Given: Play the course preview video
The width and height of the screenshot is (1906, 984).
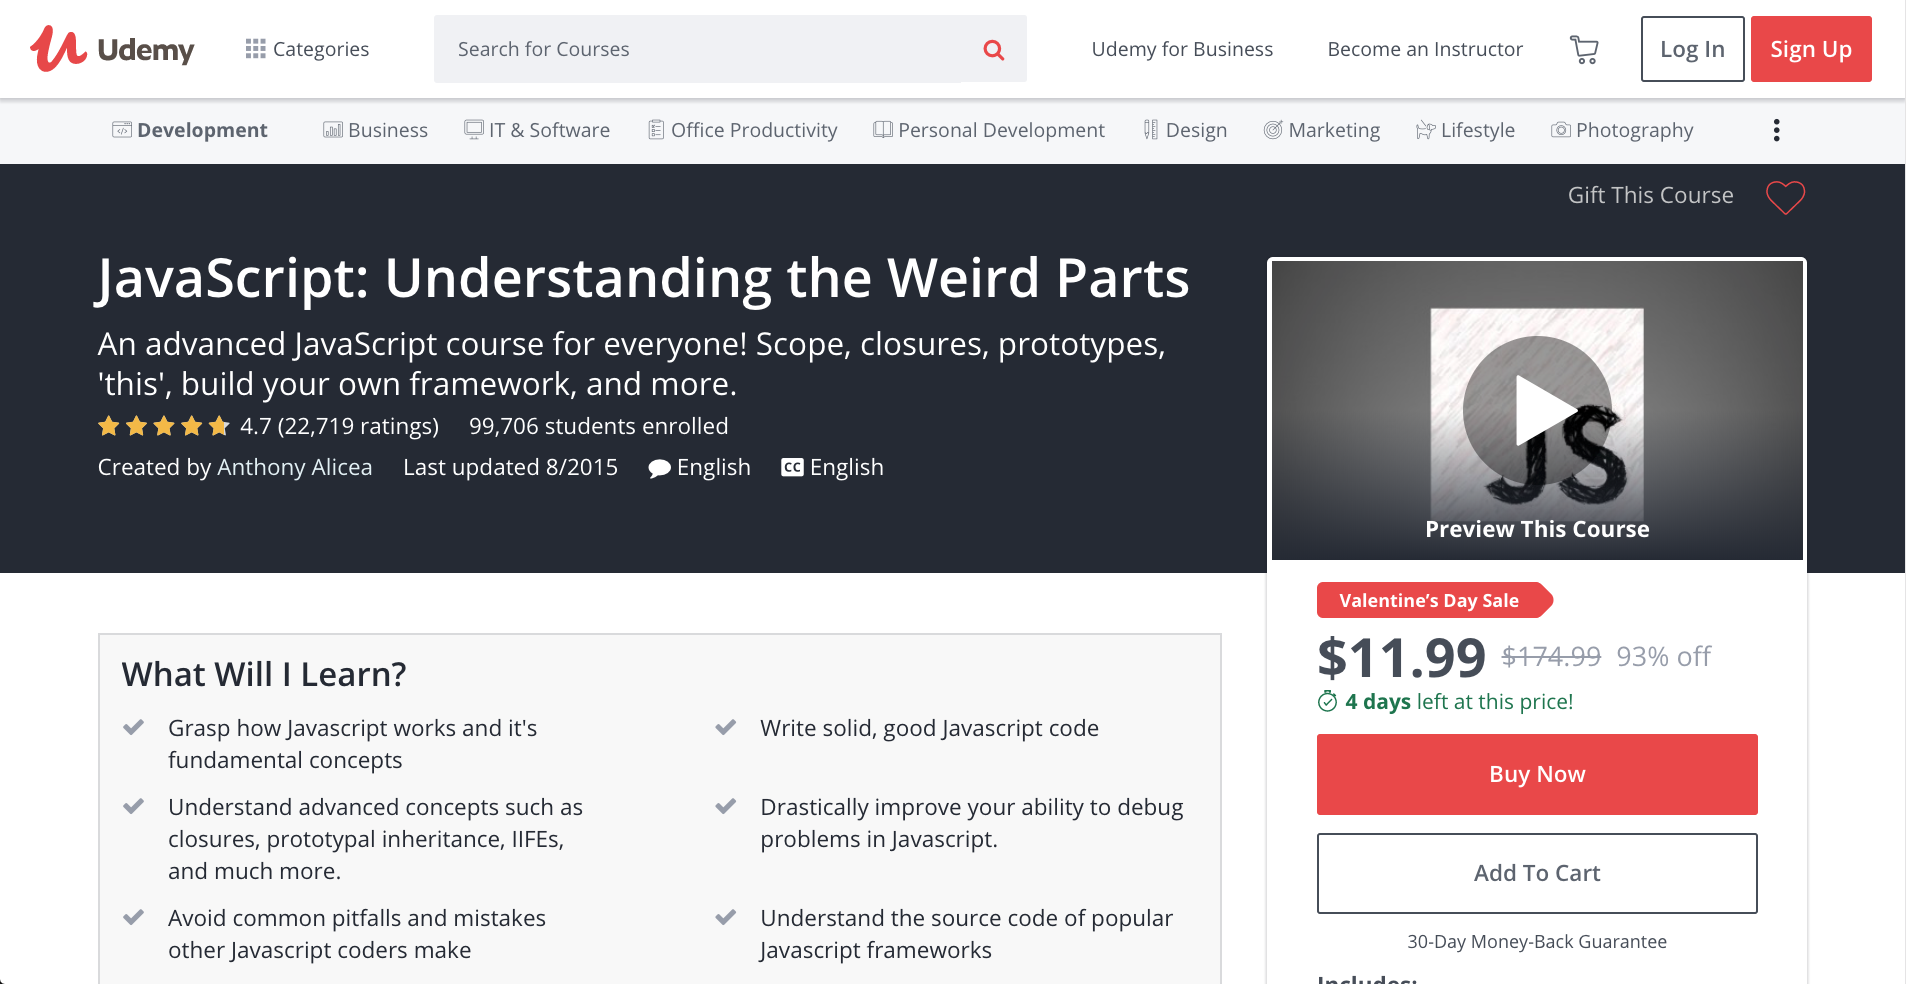Looking at the screenshot, I should 1537,410.
